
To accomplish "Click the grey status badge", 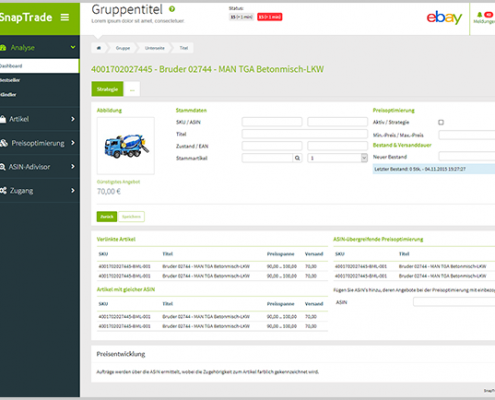I will pyautogui.click(x=241, y=17).
